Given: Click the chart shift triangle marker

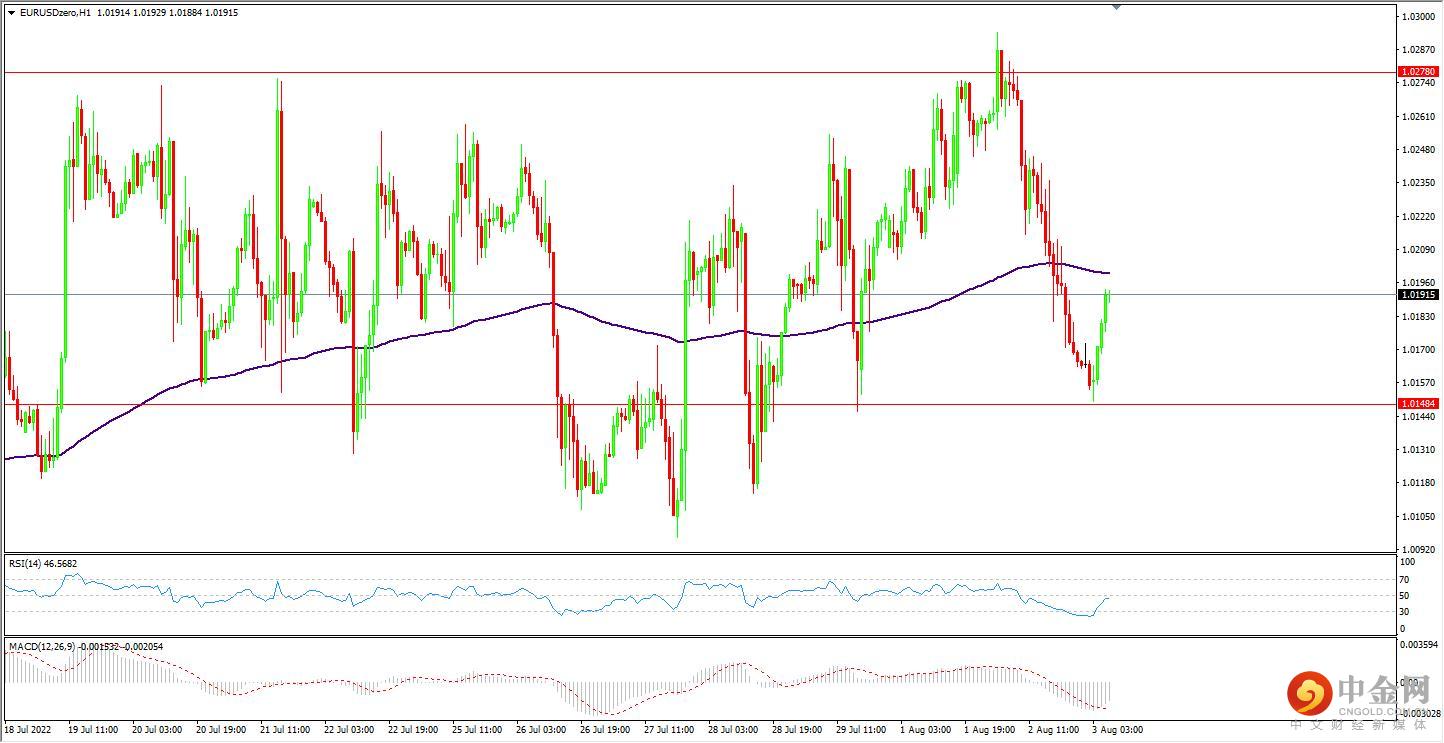Looking at the screenshot, I should 1117,7.
